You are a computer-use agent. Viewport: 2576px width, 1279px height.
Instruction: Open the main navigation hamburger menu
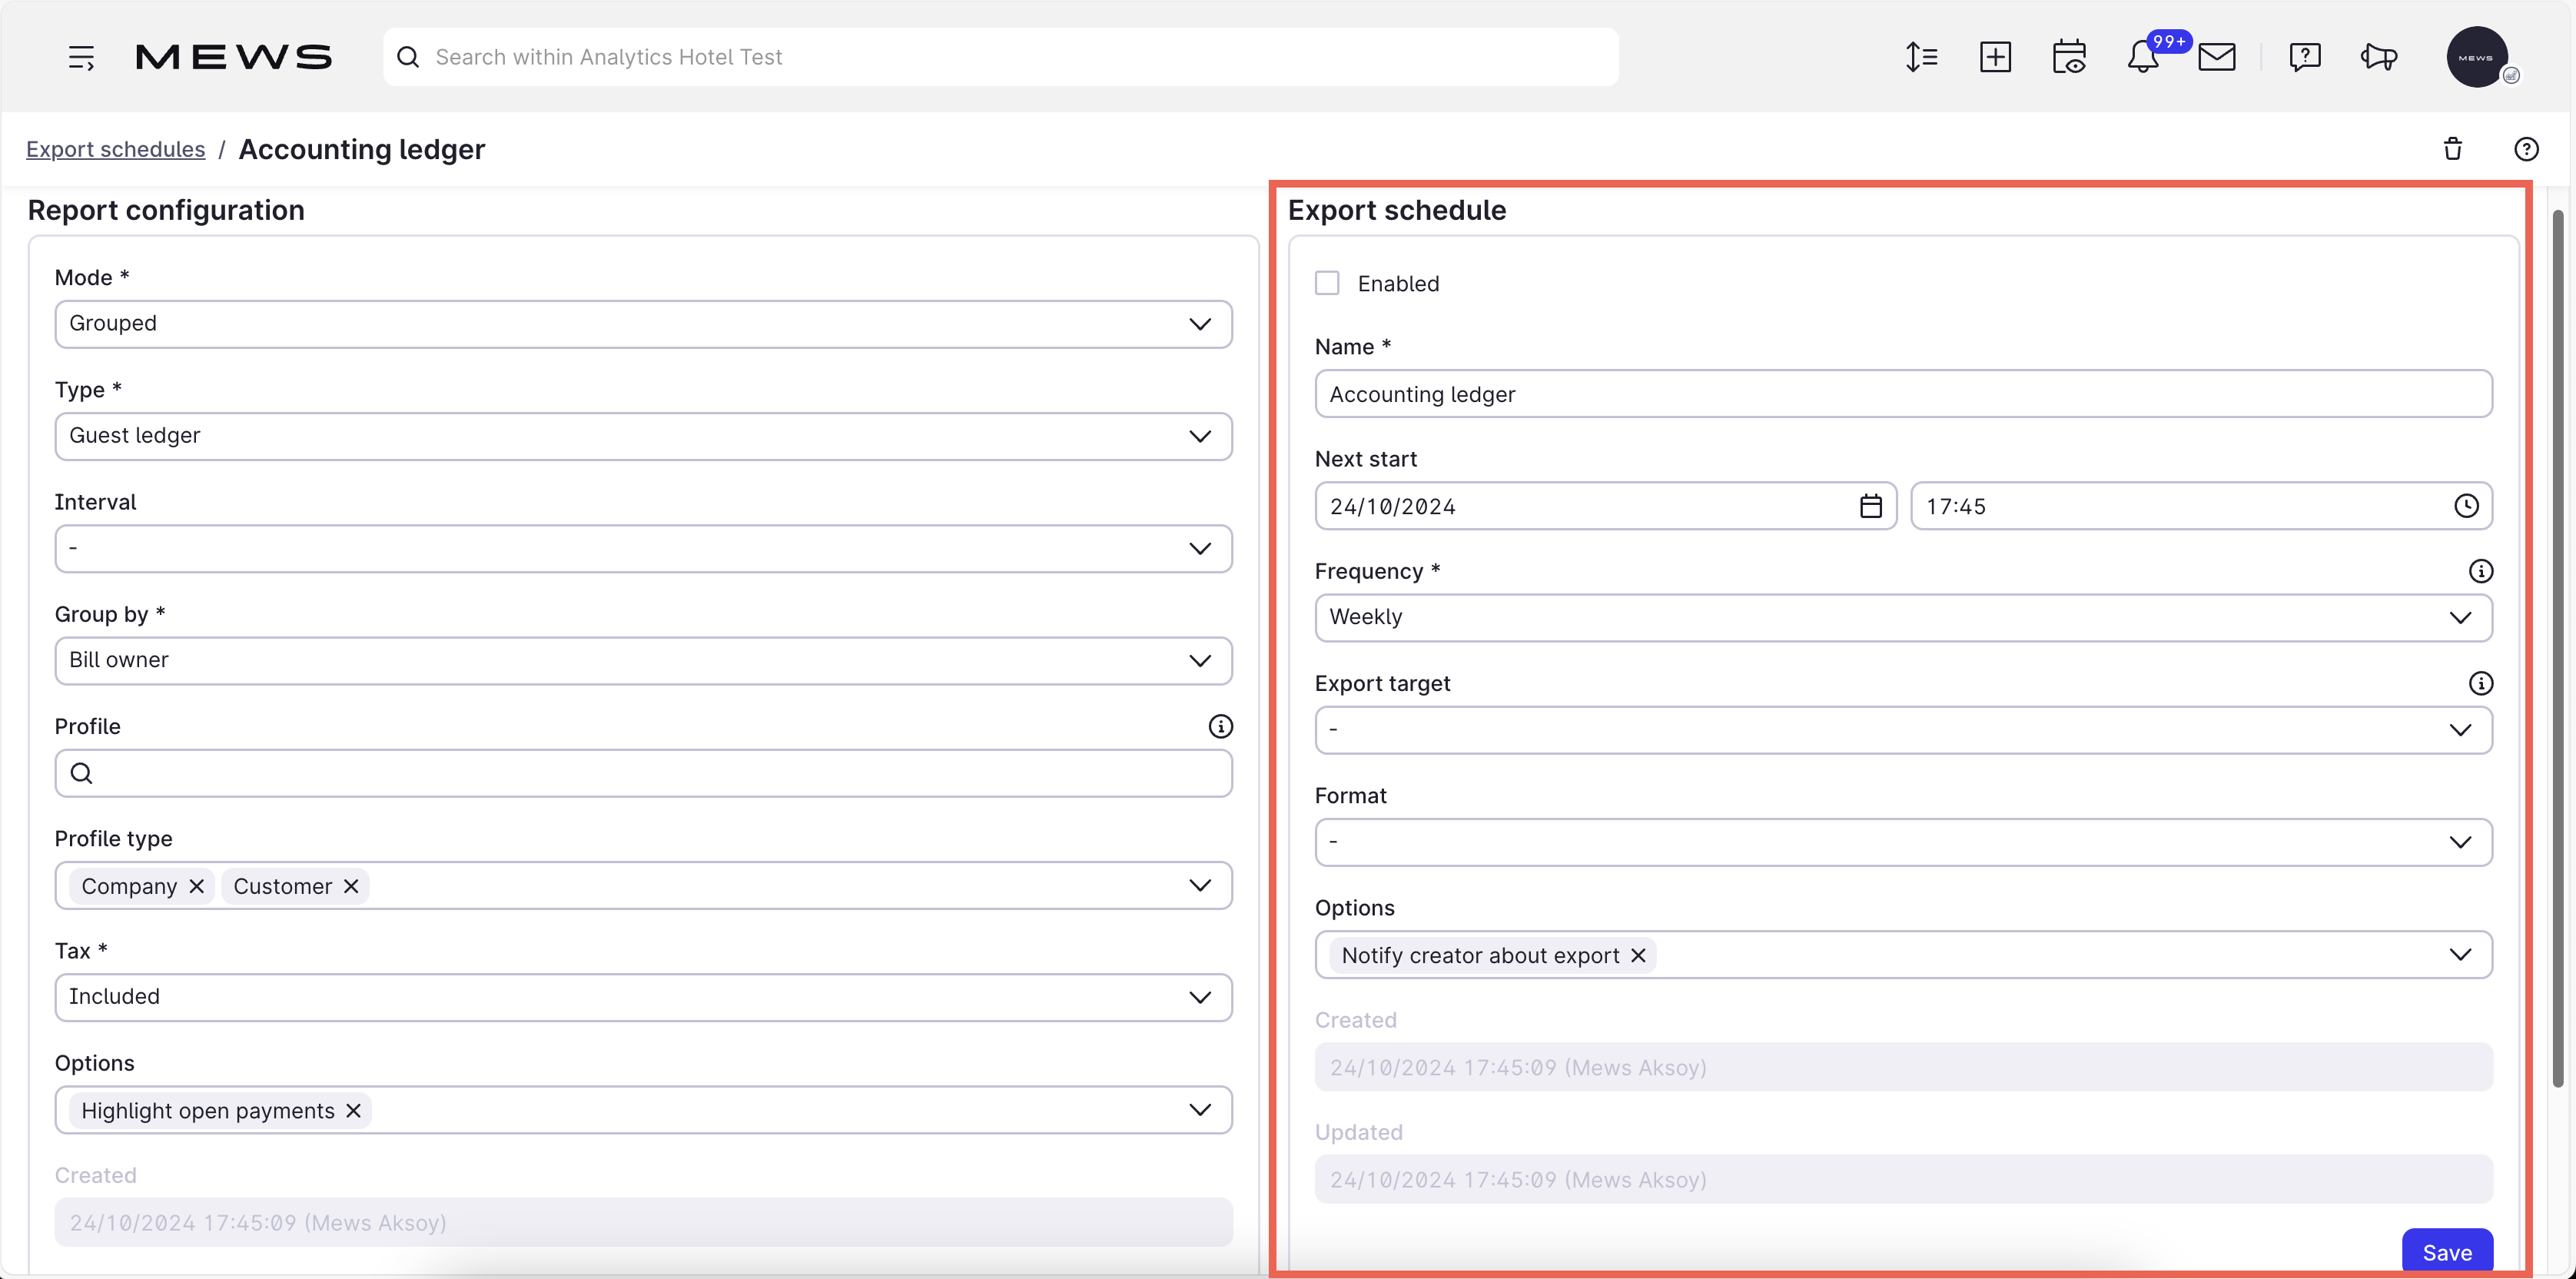(x=81, y=57)
